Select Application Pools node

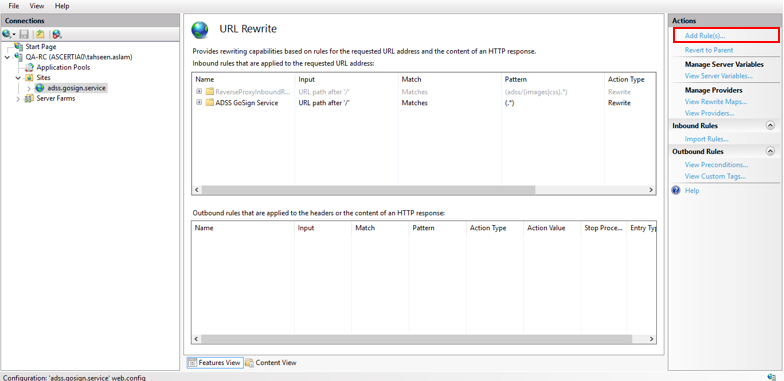pos(63,68)
